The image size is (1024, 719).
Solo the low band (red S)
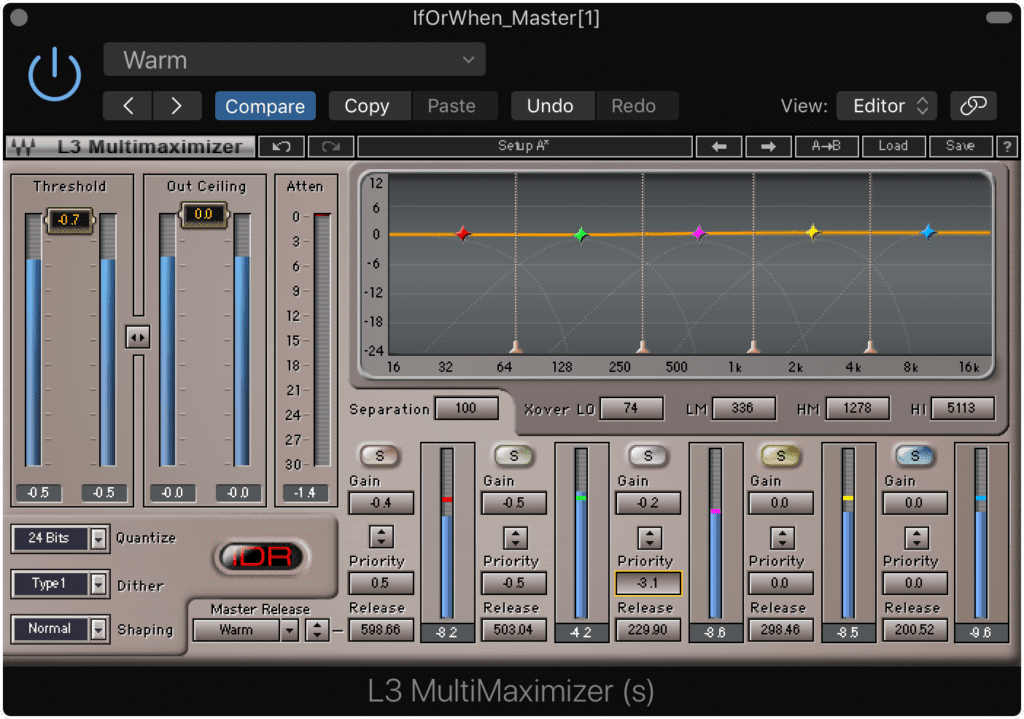(379, 455)
